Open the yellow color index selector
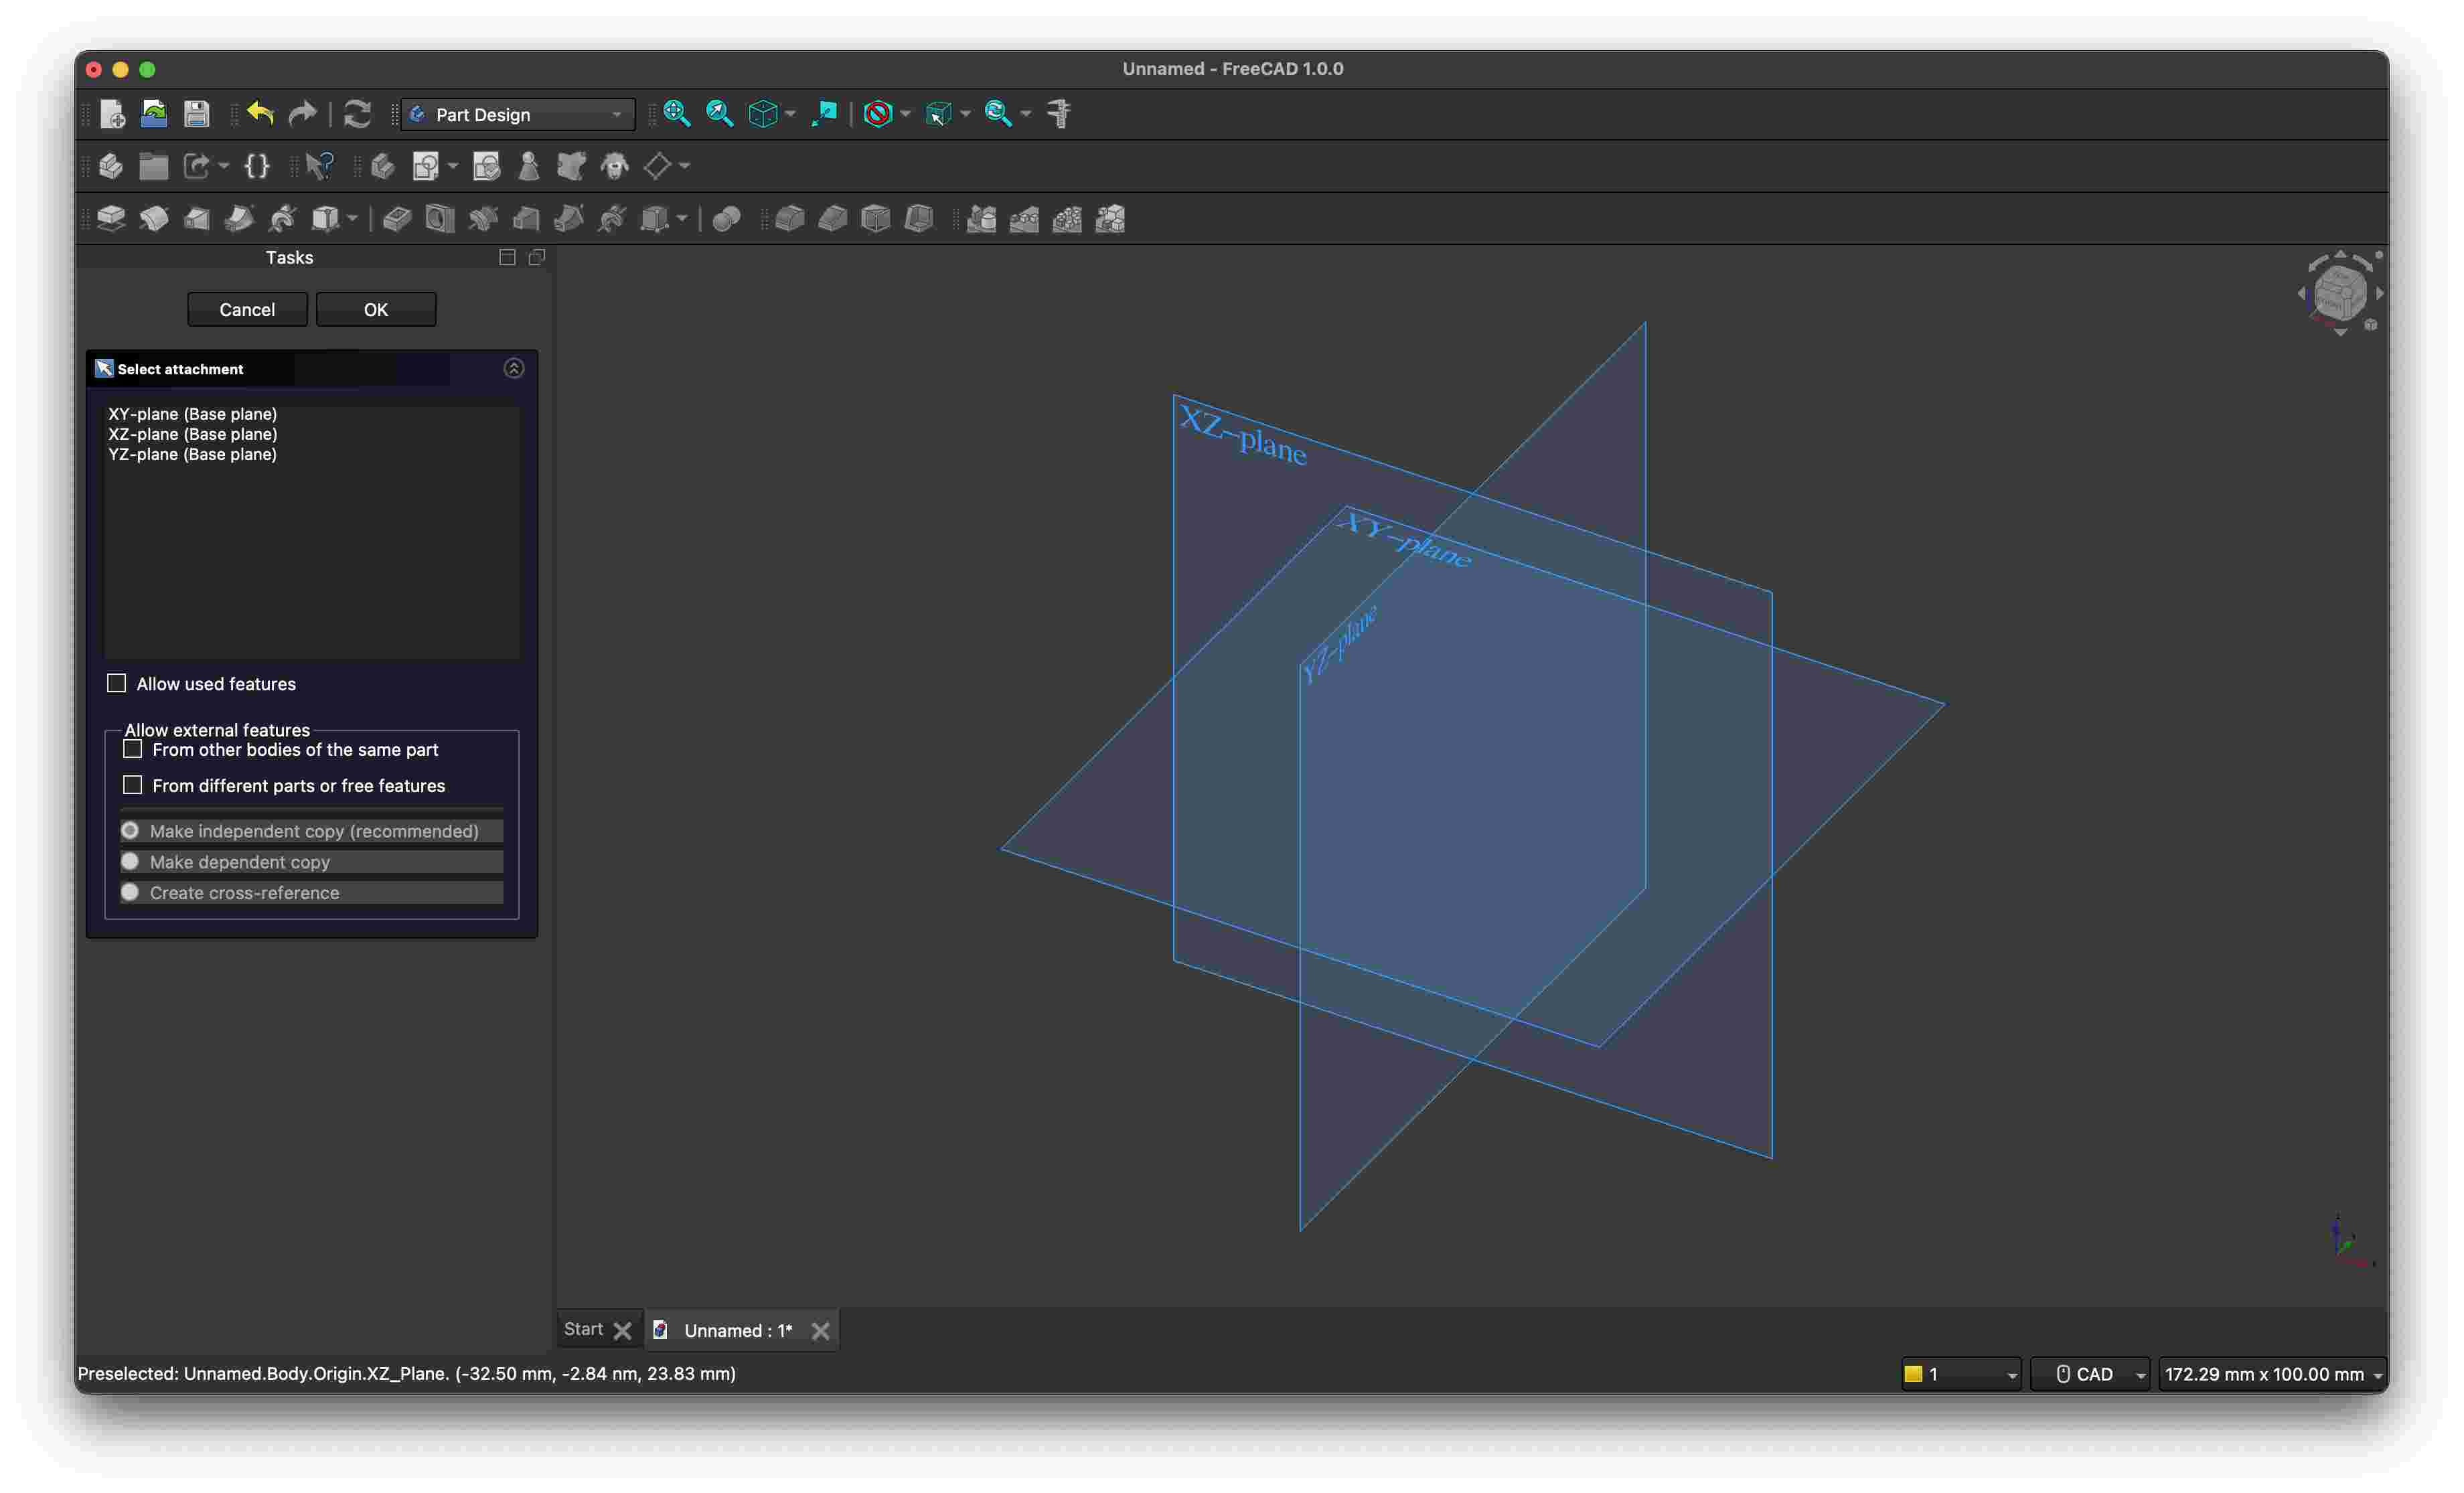Image resolution: width=2464 pixels, height=1493 pixels. (1961, 1374)
